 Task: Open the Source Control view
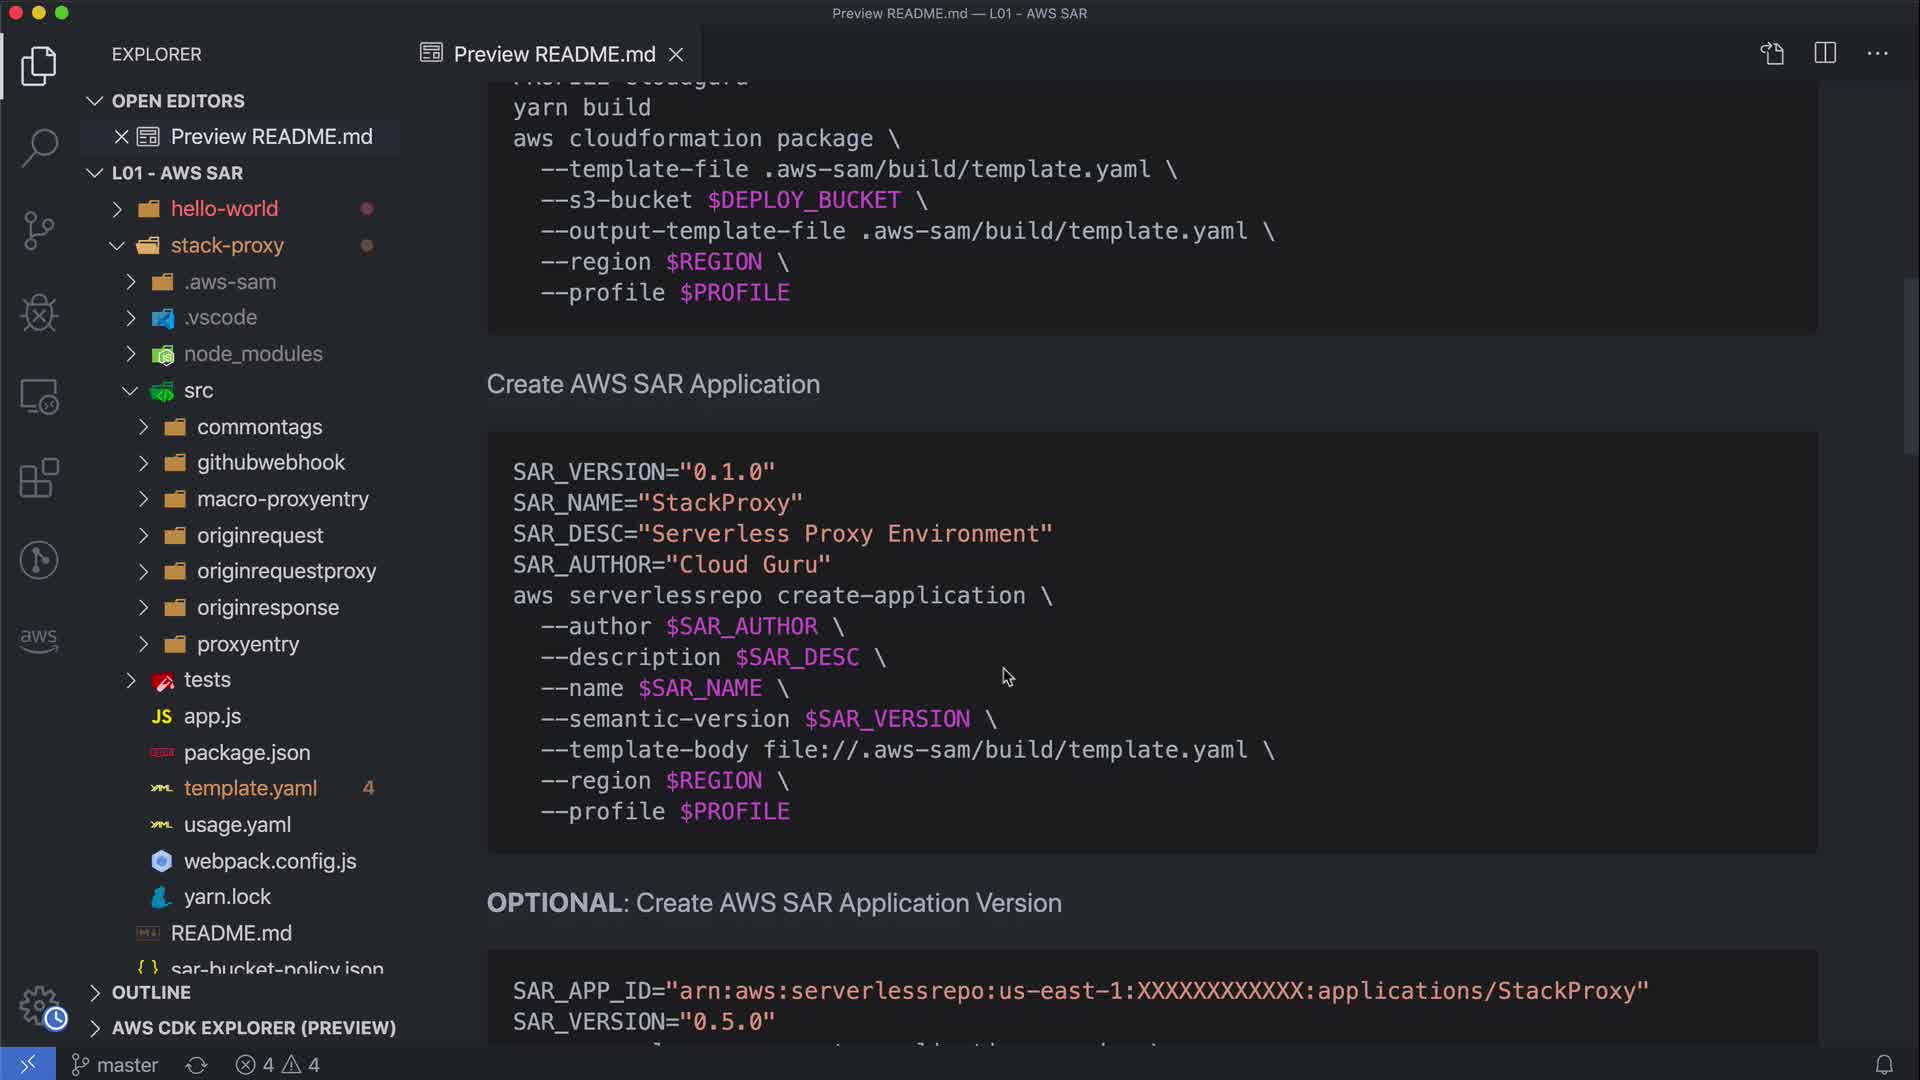pyautogui.click(x=39, y=231)
